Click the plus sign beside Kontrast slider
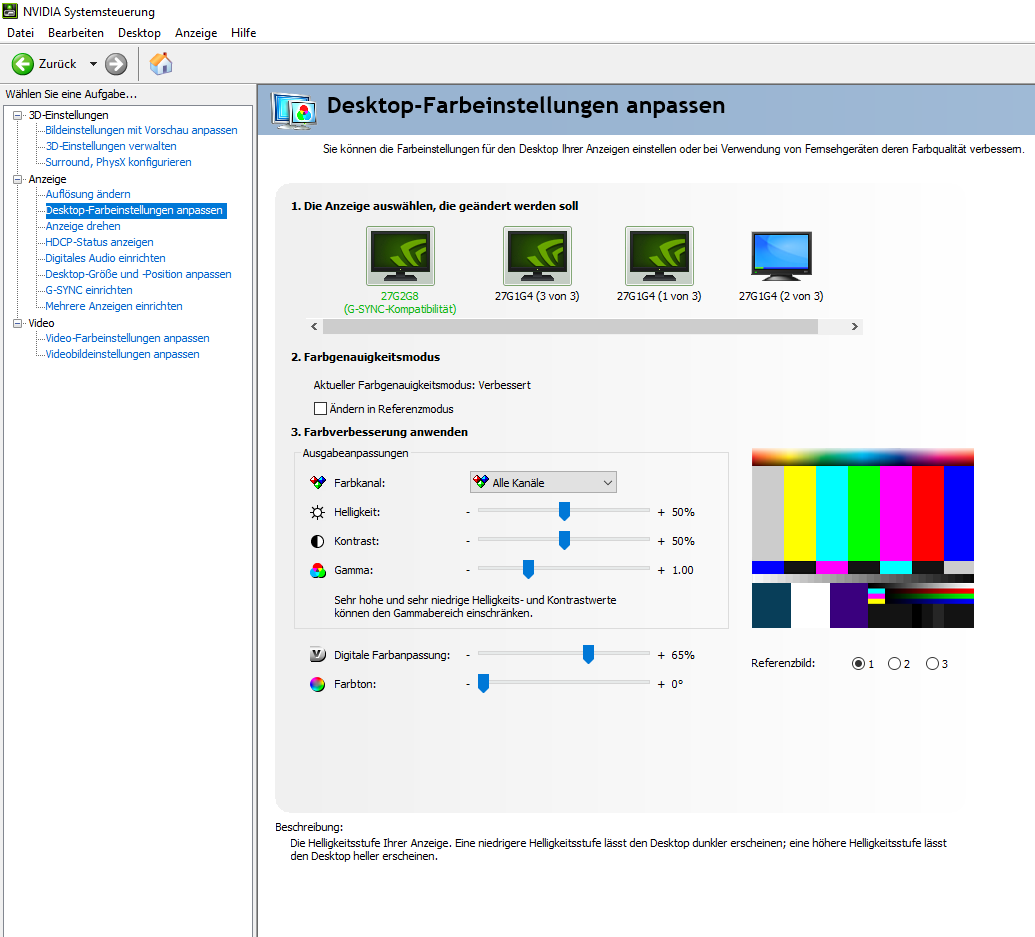1035x937 pixels. pos(661,541)
